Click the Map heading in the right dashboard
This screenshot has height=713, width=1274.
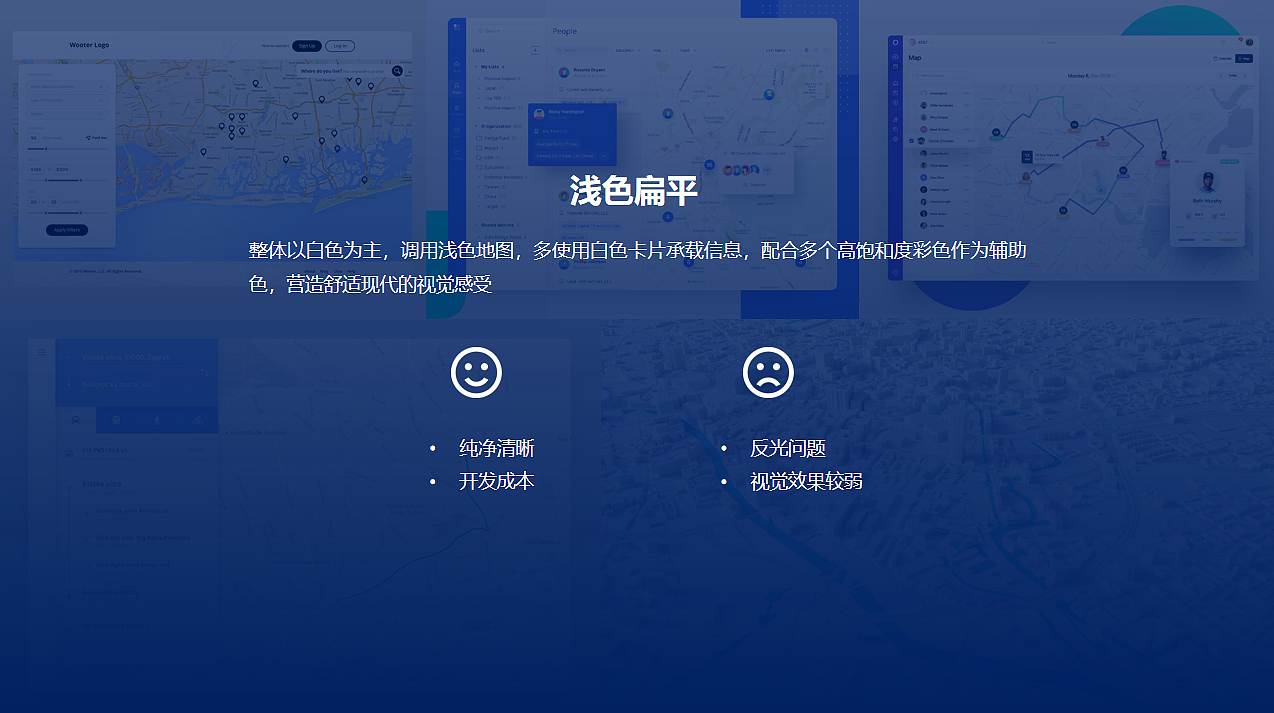[915, 58]
